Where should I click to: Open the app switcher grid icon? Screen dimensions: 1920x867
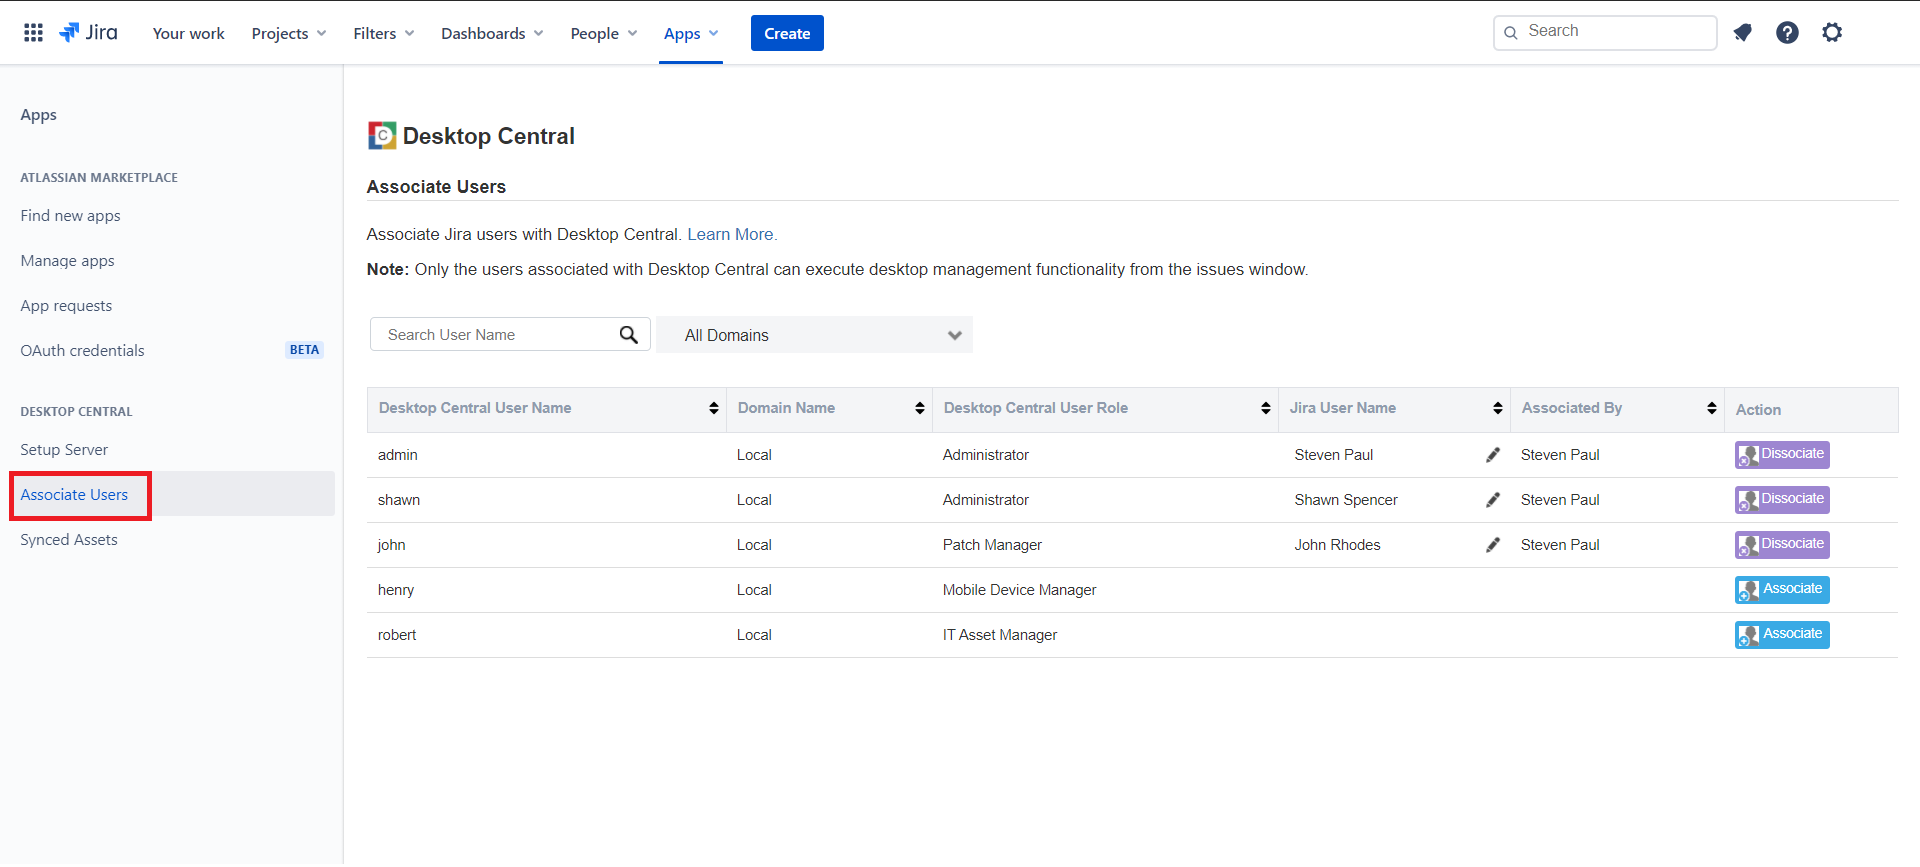(x=33, y=33)
